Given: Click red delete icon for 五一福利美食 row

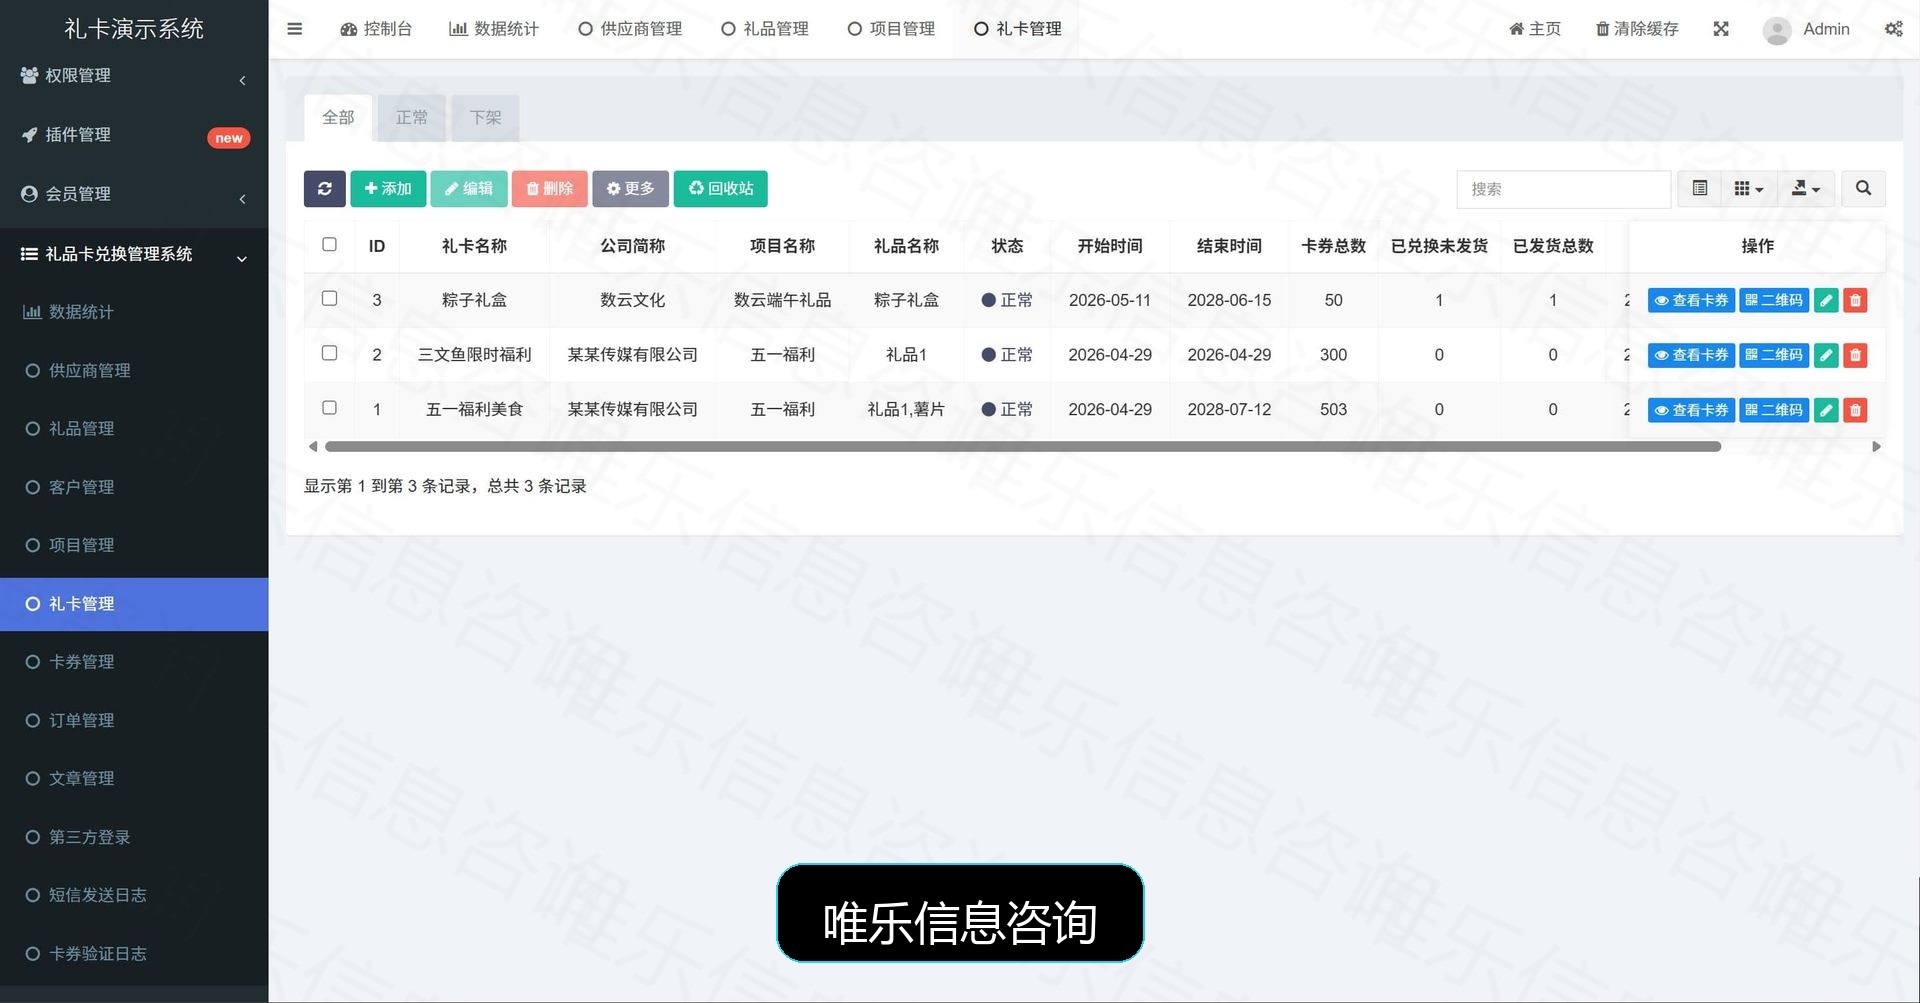Looking at the screenshot, I should 1855,410.
